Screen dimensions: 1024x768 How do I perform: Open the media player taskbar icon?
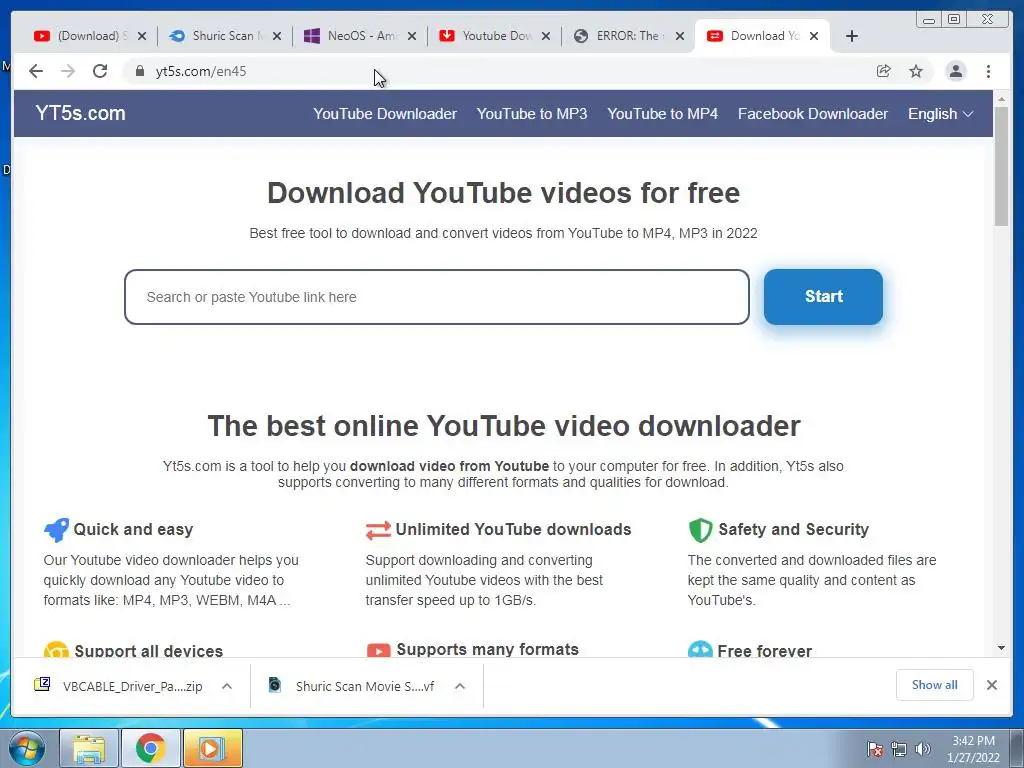pyautogui.click(x=212, y=748)
